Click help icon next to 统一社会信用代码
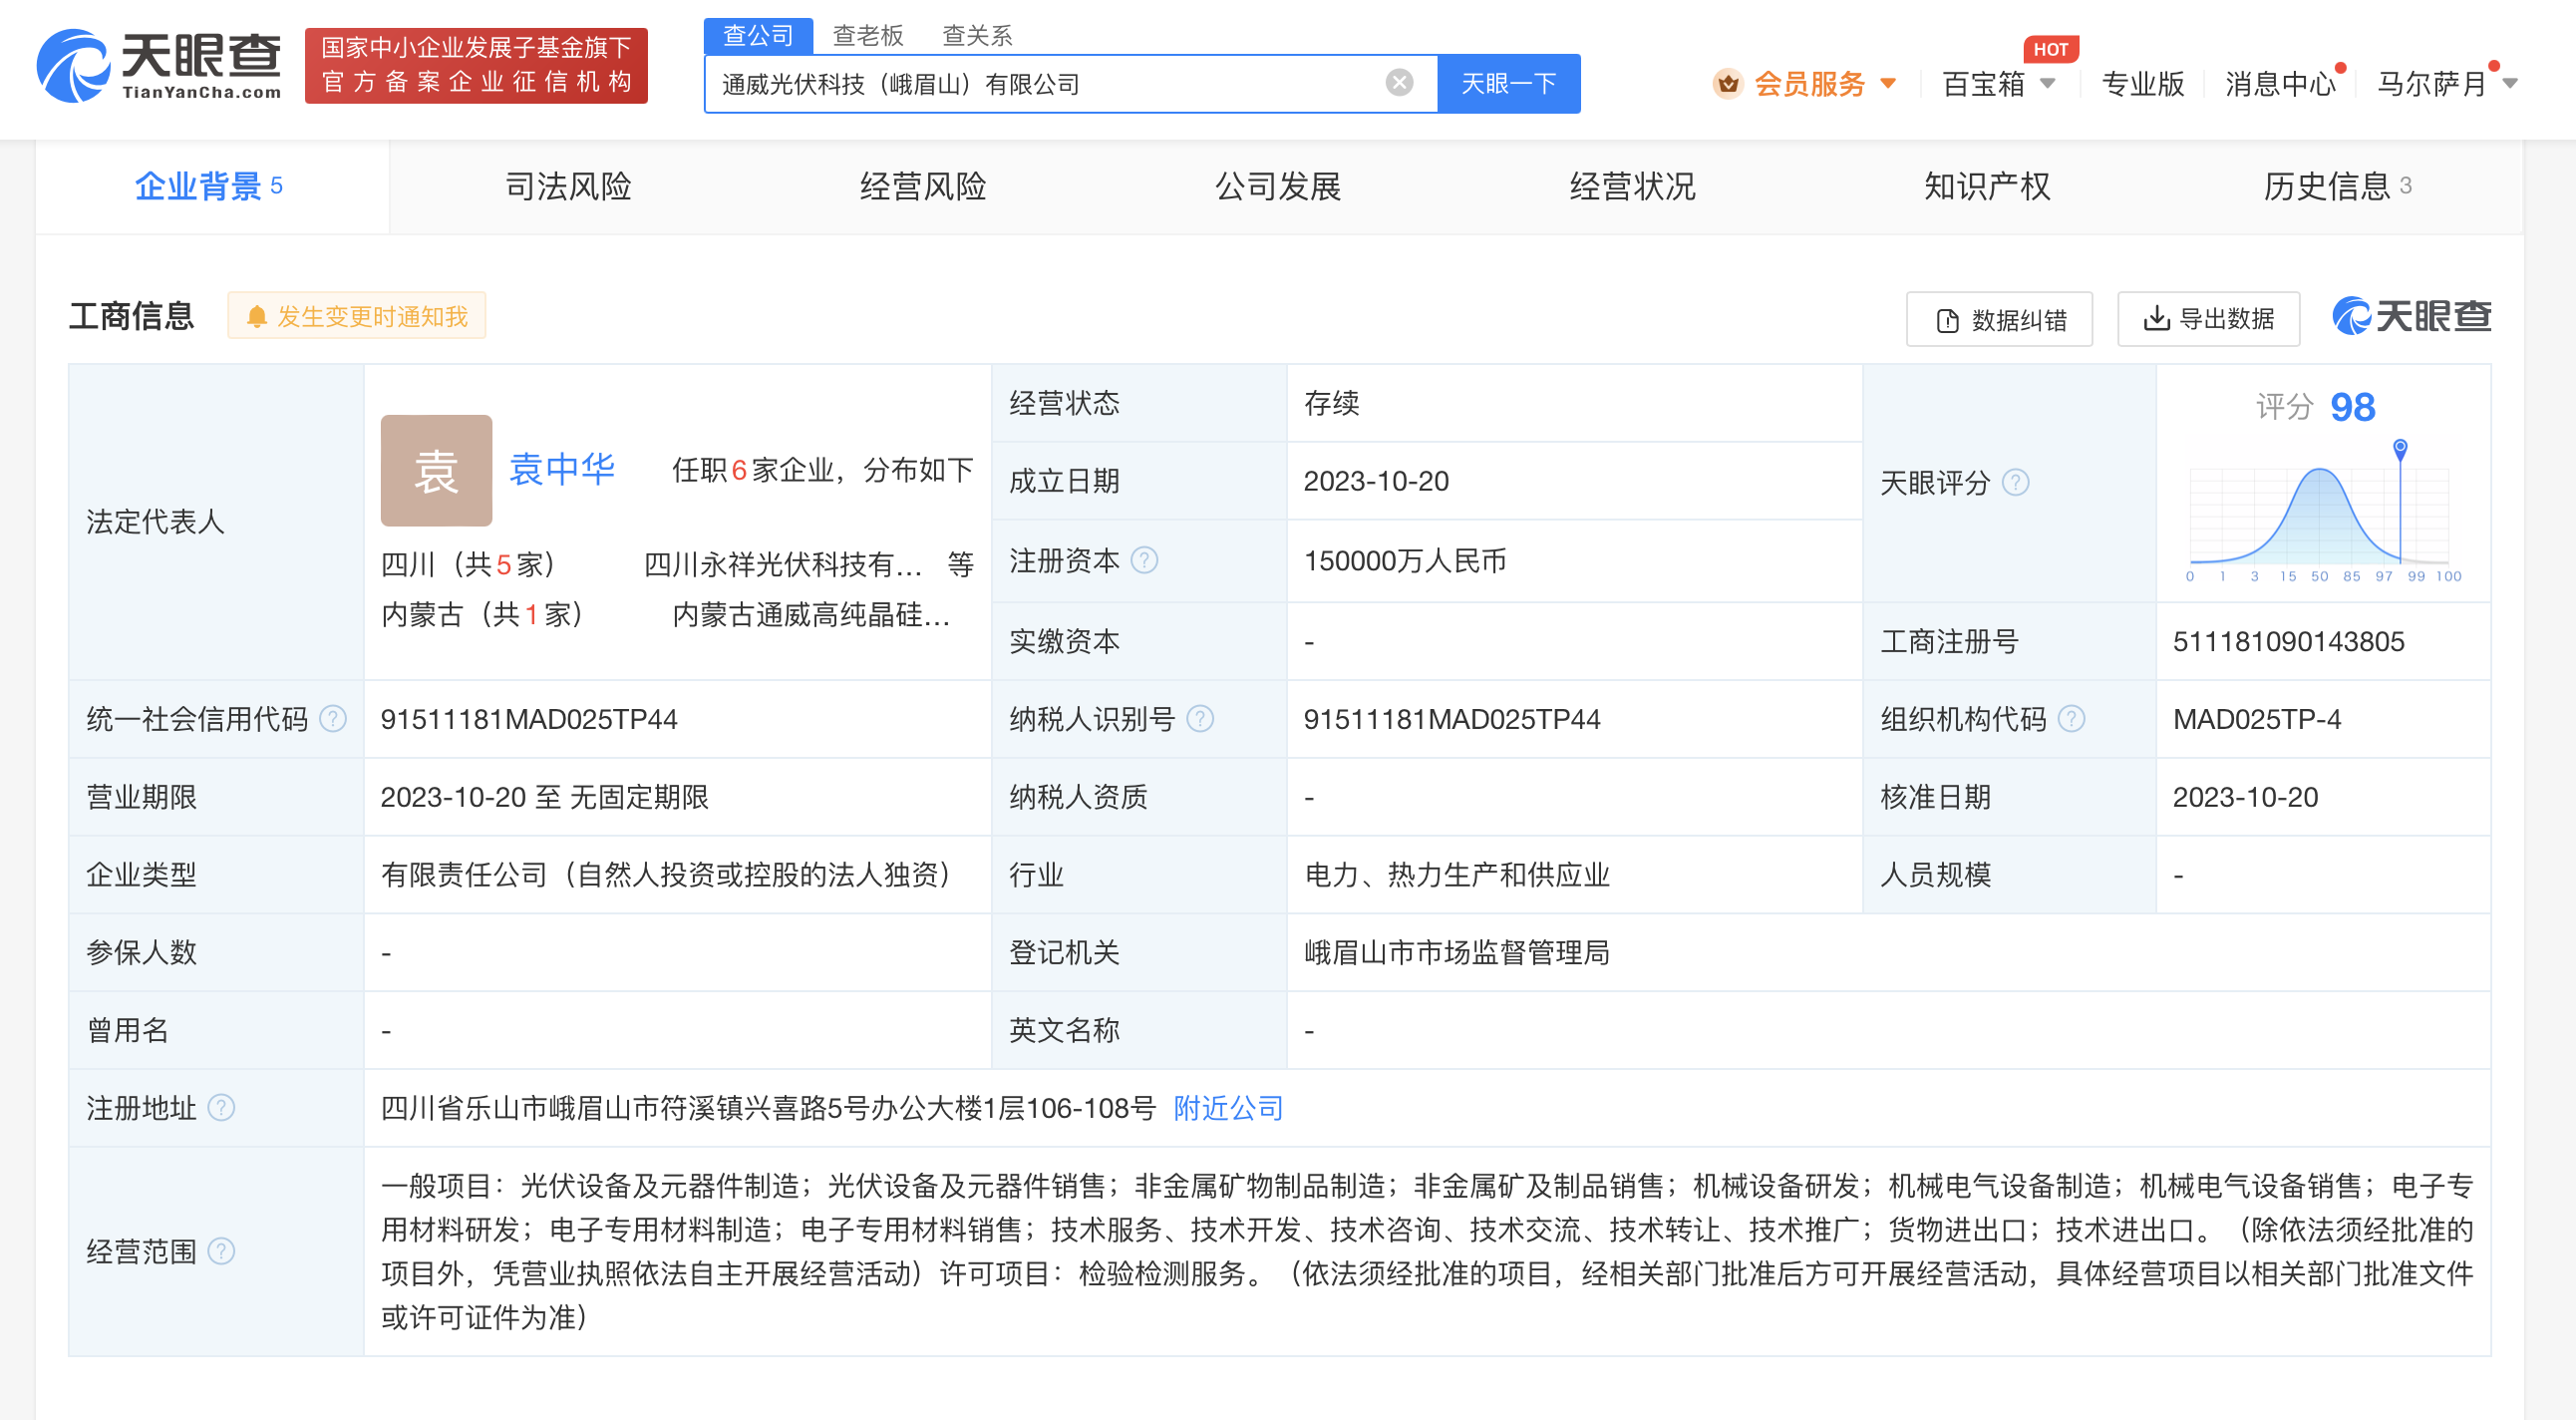Viewport: 2576px width, 1420px height. point(332,719)
